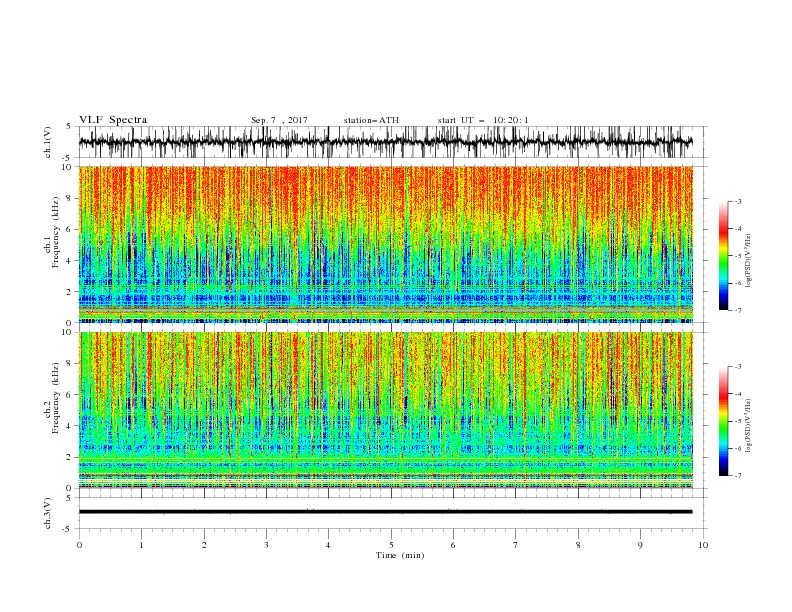The image size is (792, 612).
Task: Click the ch.1 color bar log(PSD) label
Action: click(x=749, y=261)
